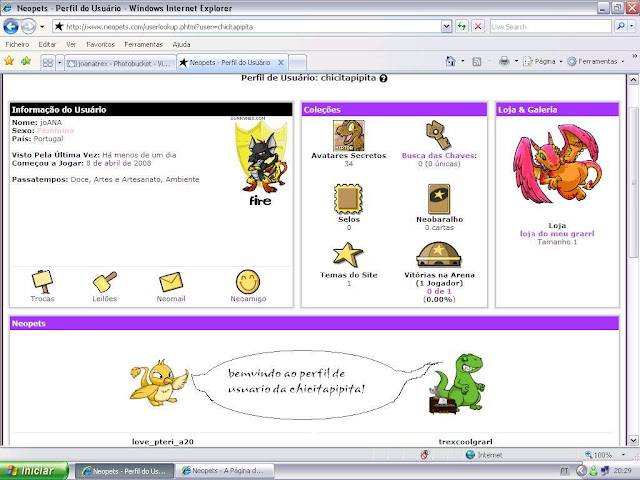Click the address bar URL field
This screenshot has width=640, height=480.
[247, 27]
